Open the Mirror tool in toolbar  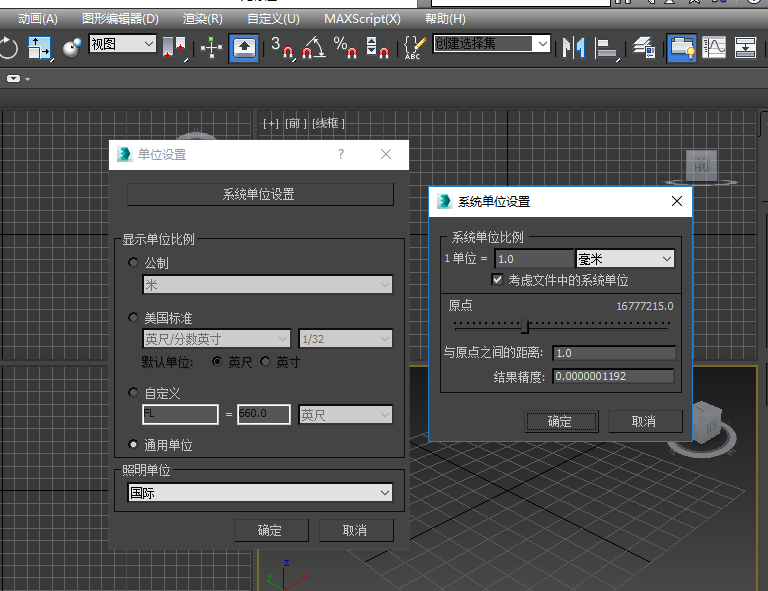tap(573, 47)
